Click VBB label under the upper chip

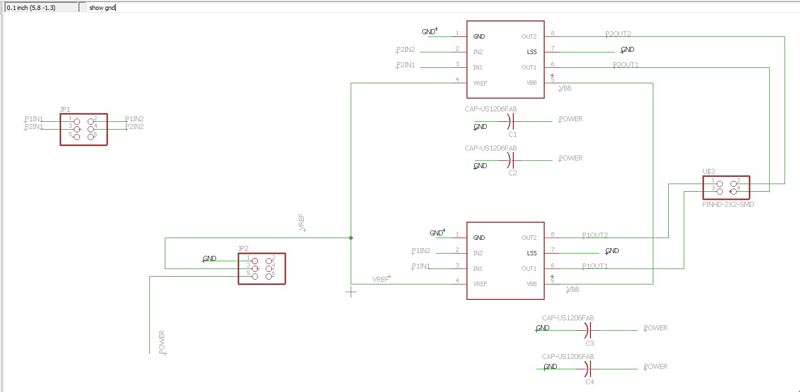pyautogui.click(x=565, y=88)
